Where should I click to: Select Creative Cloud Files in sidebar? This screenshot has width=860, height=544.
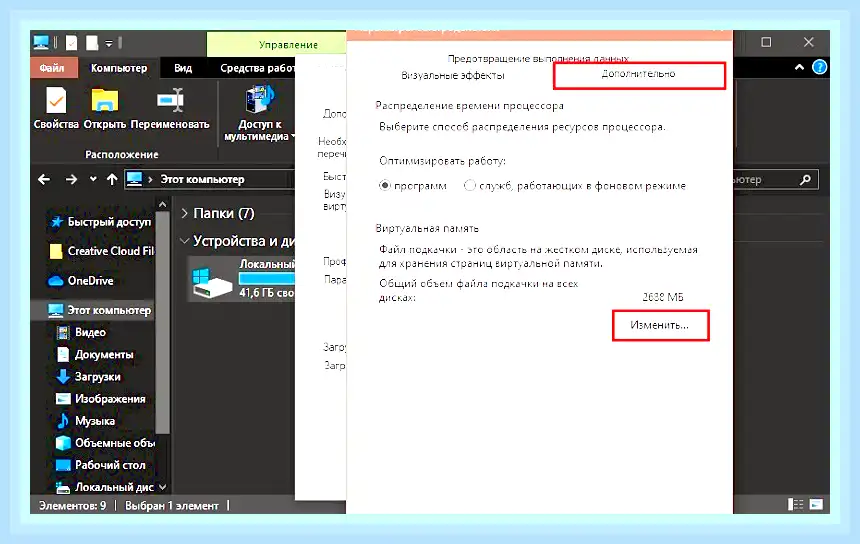101,251
